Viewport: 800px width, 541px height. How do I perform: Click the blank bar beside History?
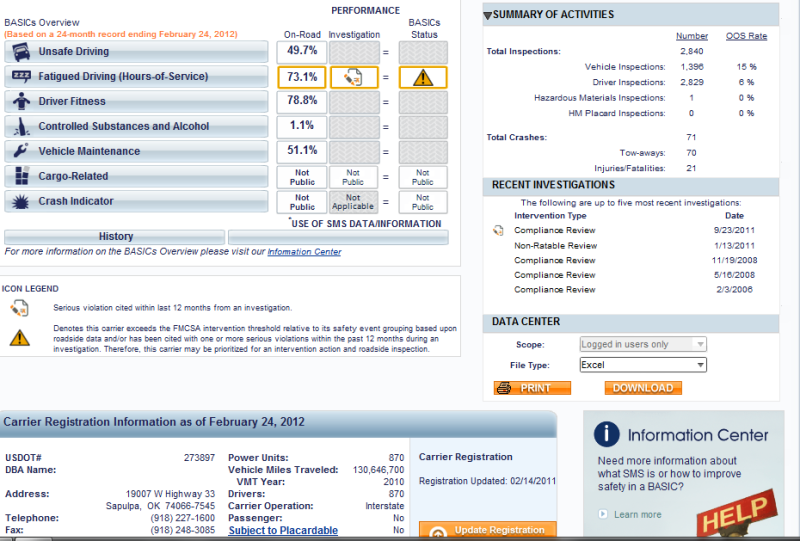click(338, 237)
